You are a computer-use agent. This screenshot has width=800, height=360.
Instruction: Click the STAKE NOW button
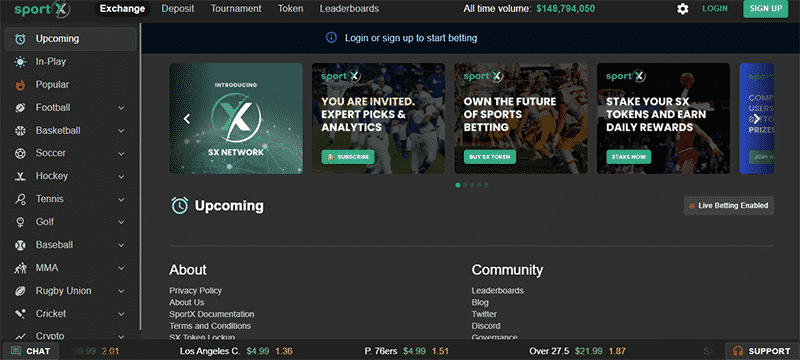(x=629, y=157)
